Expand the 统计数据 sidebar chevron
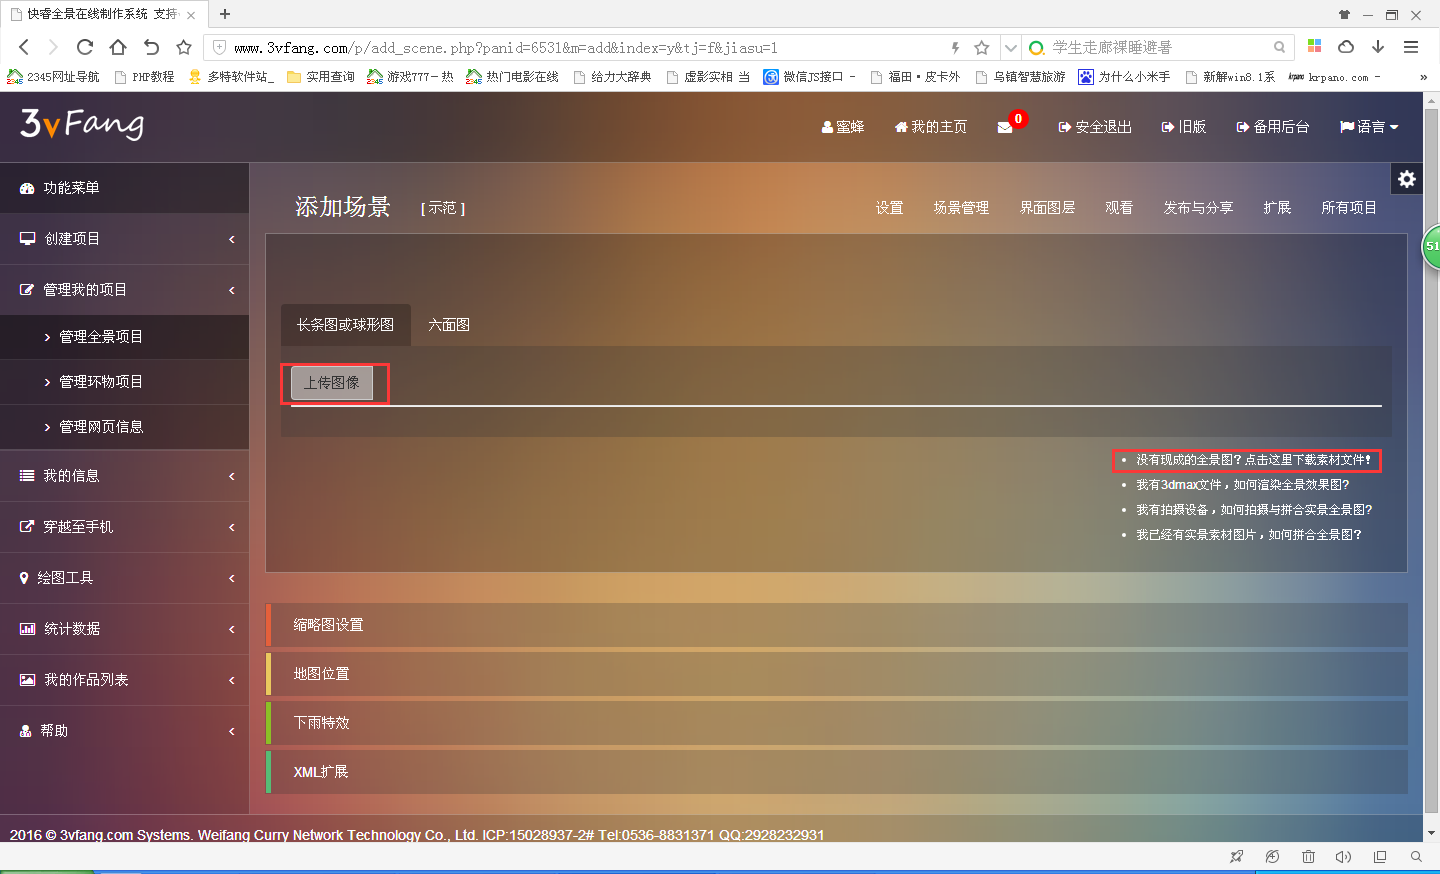The width and height of the screenshot is (1440, 874). pyautogui.click(x=232, y=629)
